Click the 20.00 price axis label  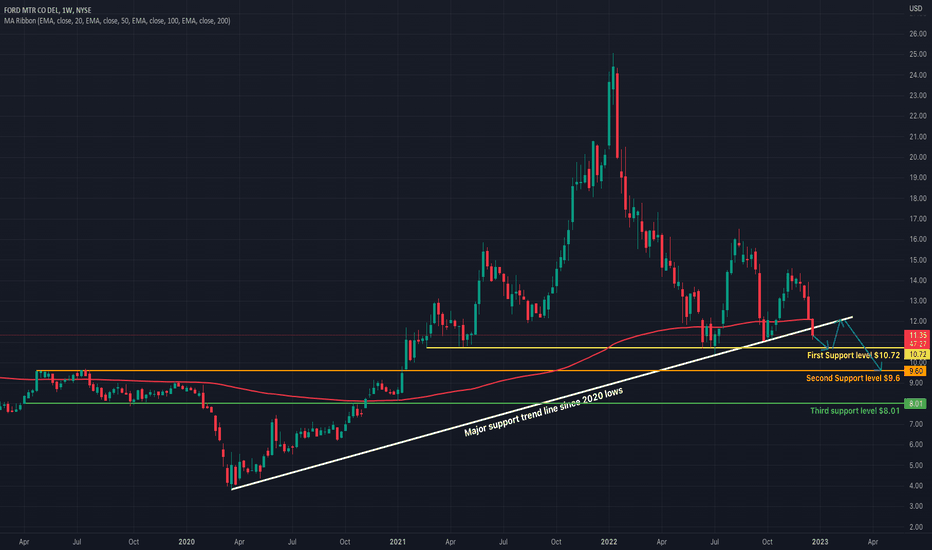tap(918, 158)
